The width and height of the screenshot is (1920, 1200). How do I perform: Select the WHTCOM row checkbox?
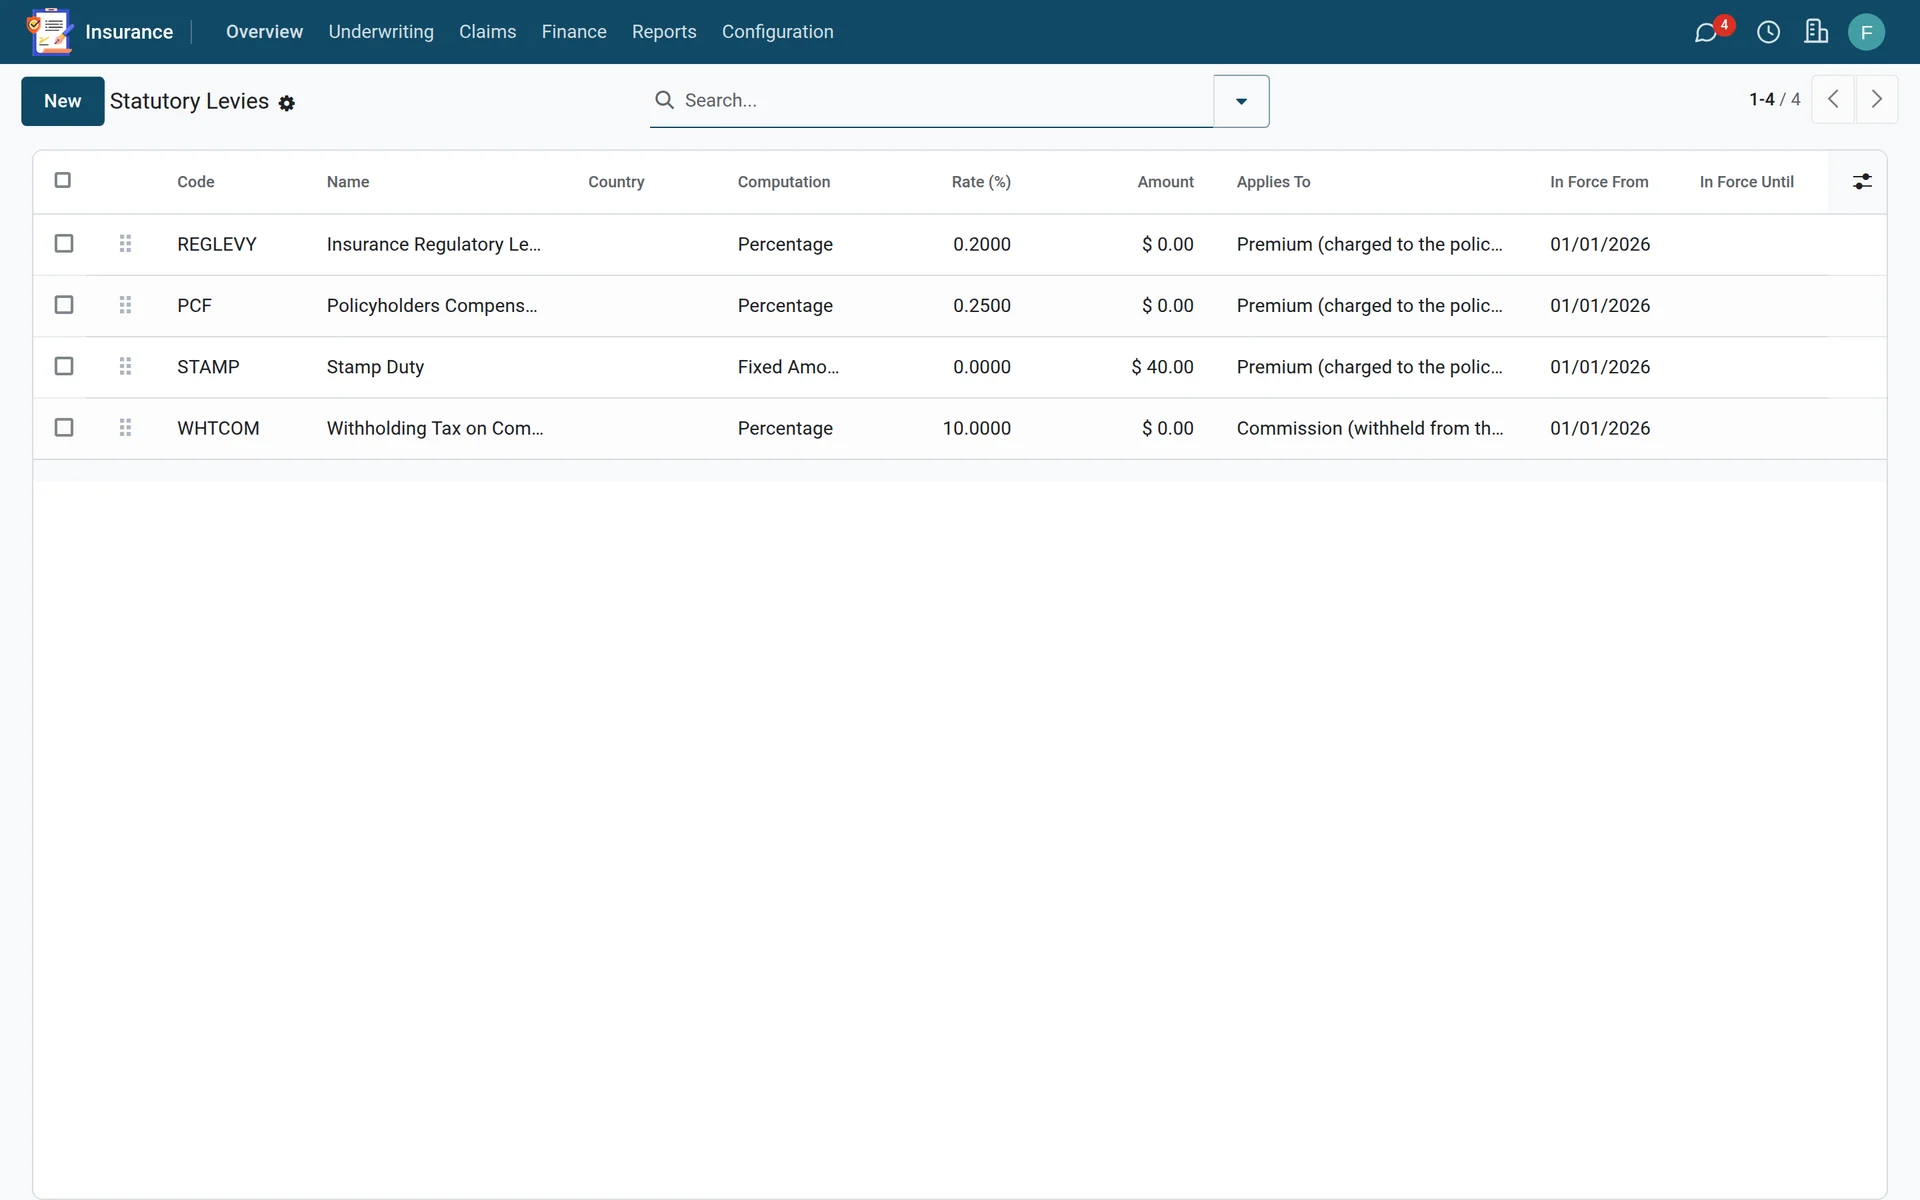pyautogui.click(x=64, y=428)
